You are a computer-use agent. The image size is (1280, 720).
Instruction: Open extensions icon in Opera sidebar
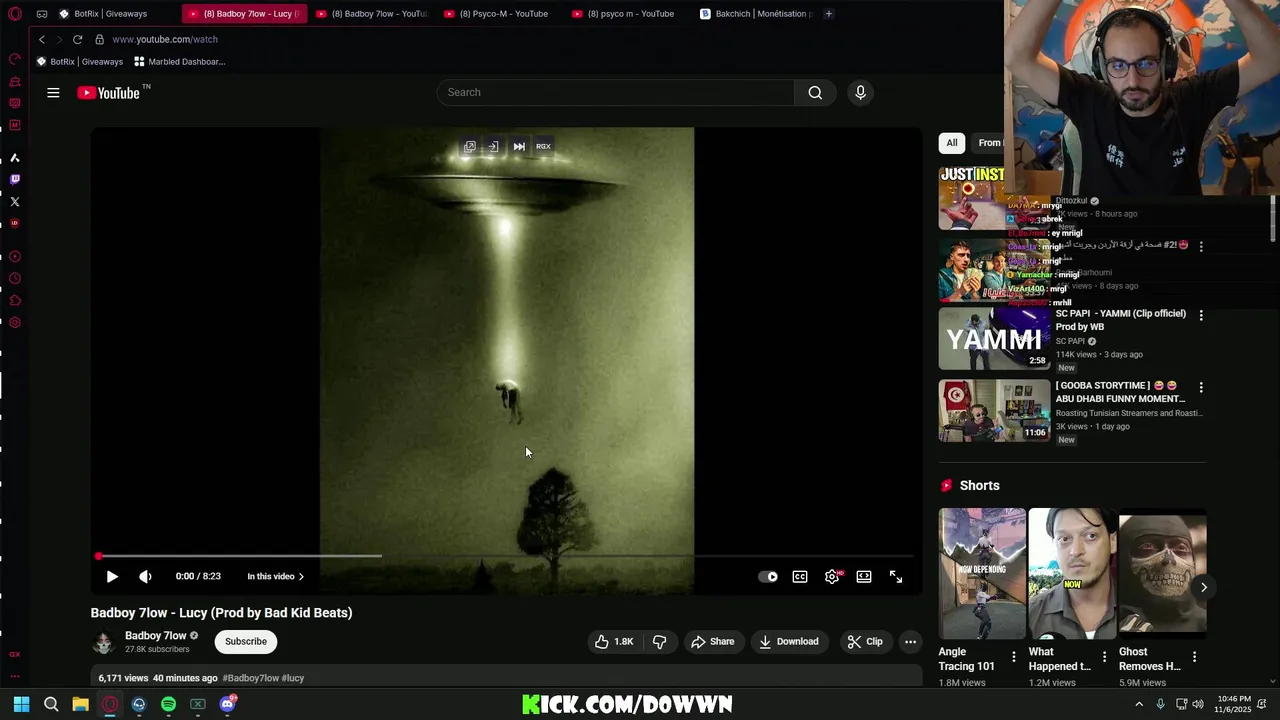pos(15,301)
